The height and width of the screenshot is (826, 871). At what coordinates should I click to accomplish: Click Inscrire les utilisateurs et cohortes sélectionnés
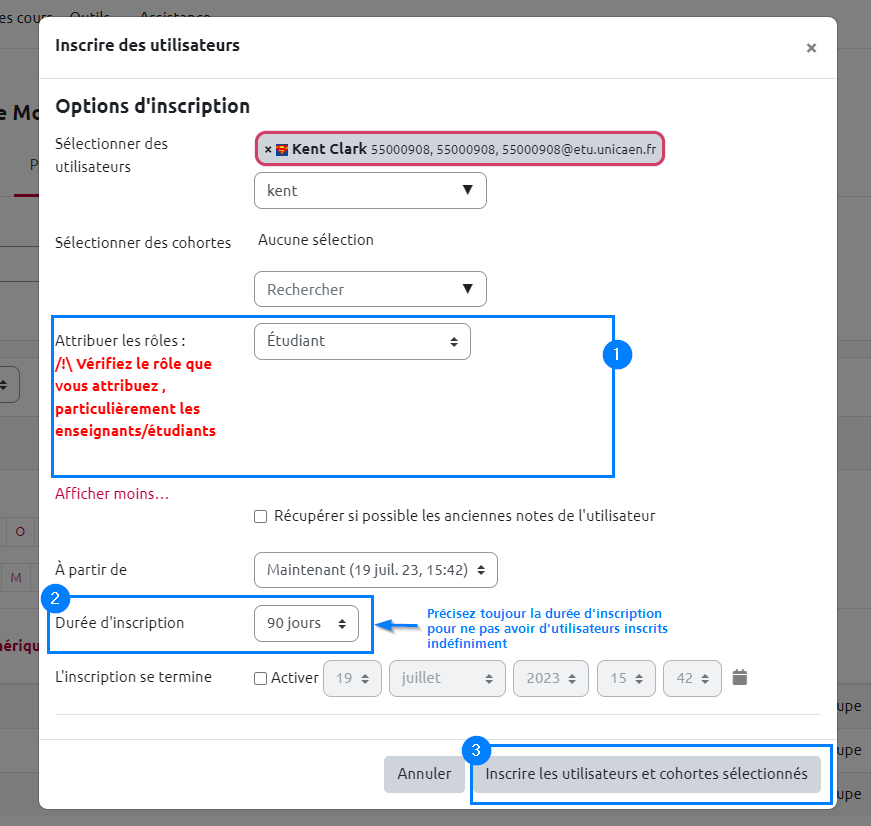point(646,774)
